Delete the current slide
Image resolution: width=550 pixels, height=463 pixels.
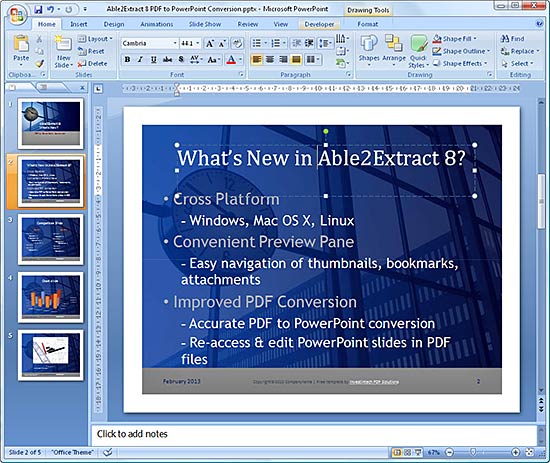(92, 63)
